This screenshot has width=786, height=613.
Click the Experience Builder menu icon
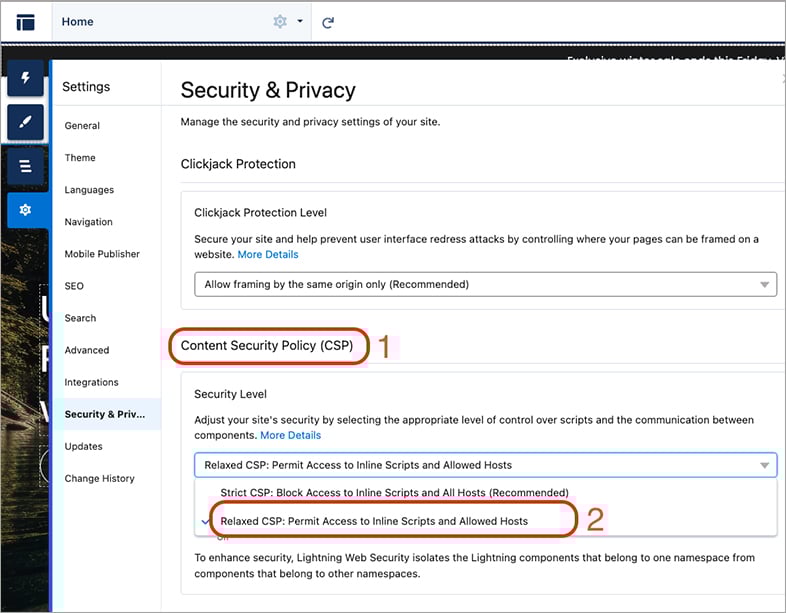(x=26, y=22)
